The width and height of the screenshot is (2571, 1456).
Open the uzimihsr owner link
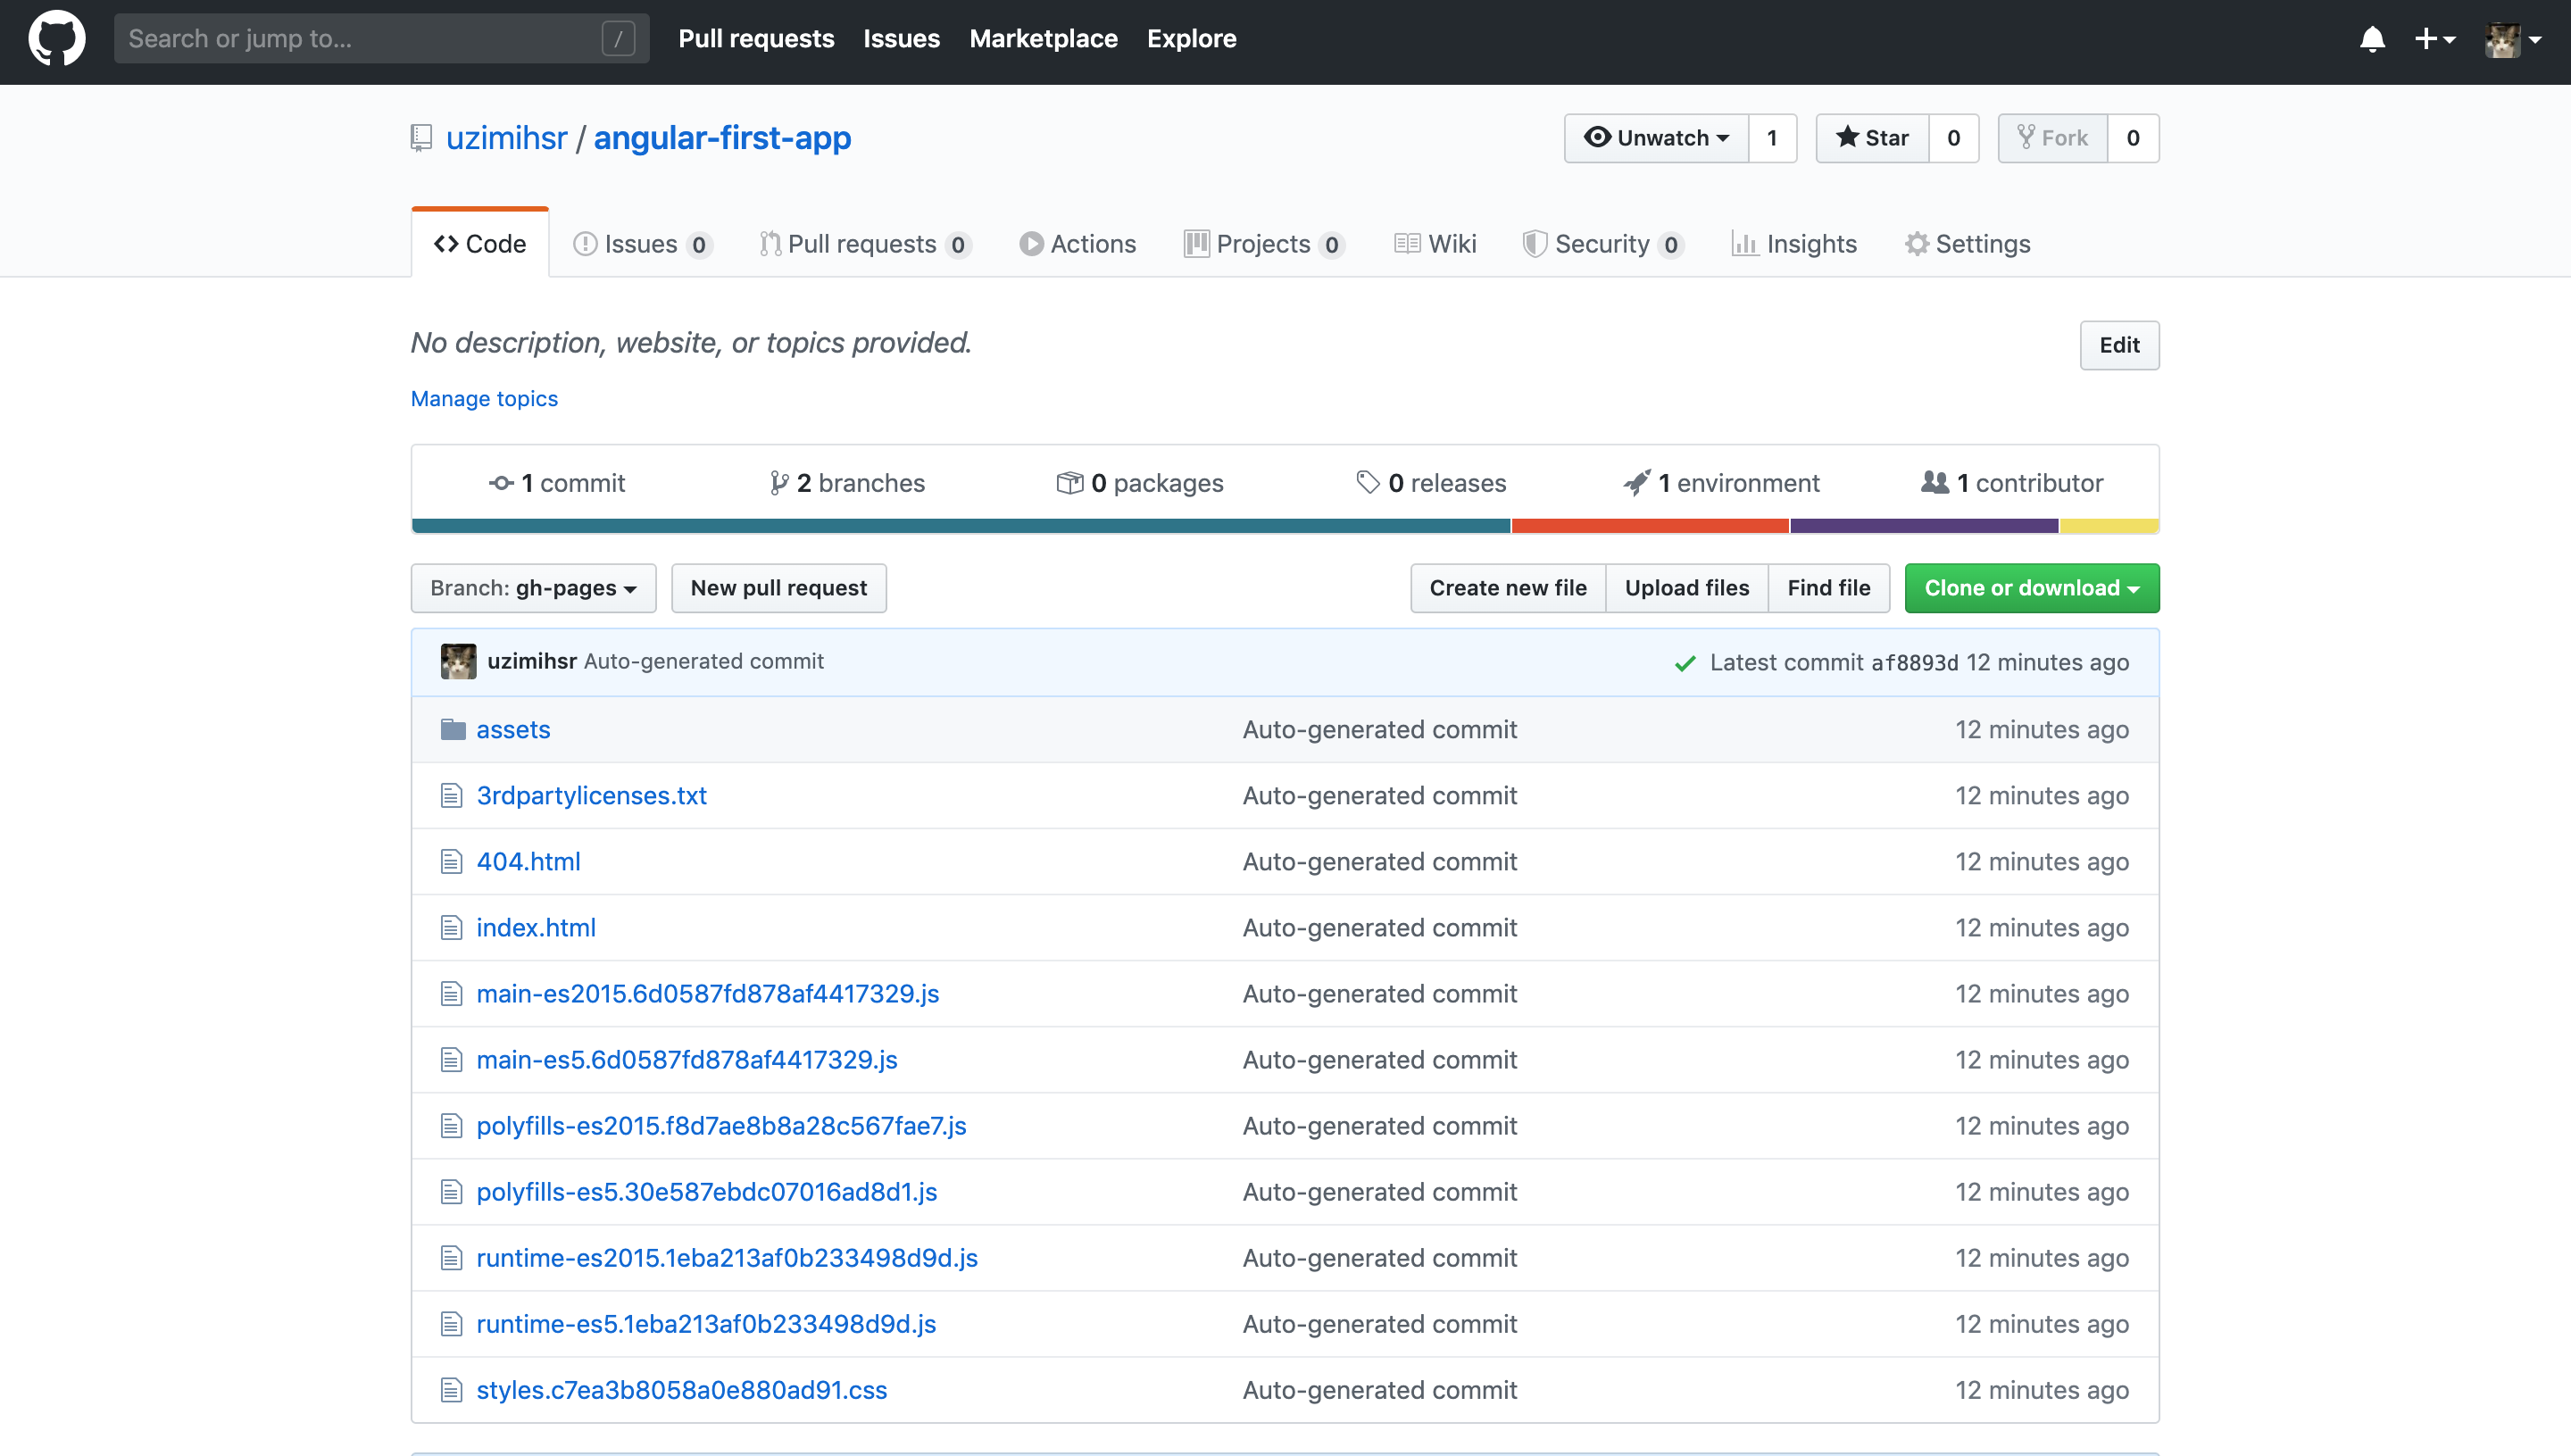tap(506, 137)
